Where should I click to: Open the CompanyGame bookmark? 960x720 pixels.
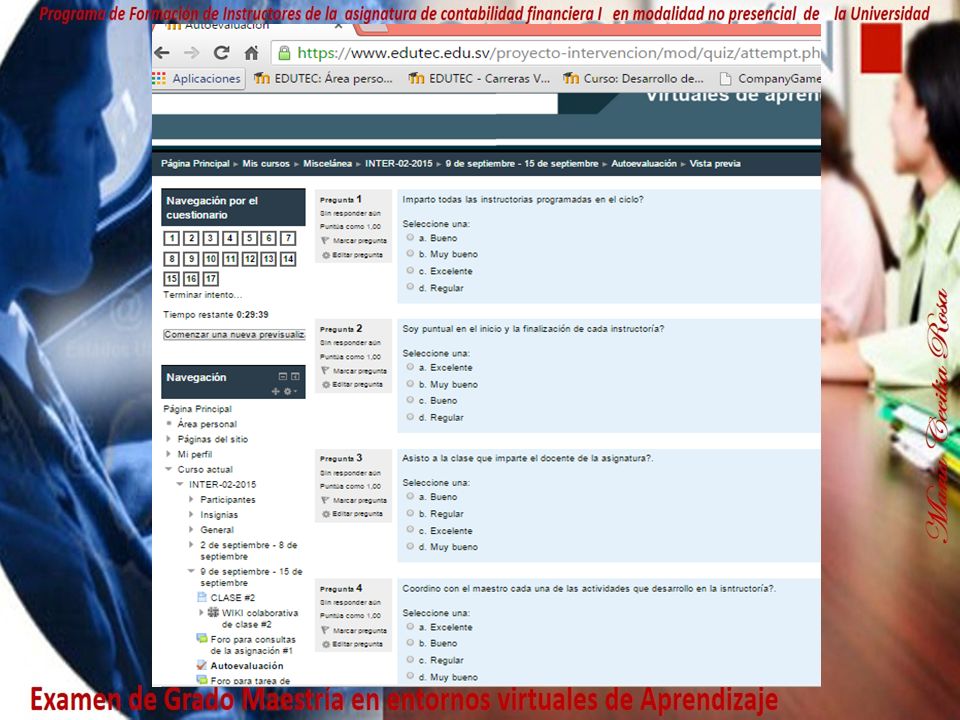pos(770,78)
